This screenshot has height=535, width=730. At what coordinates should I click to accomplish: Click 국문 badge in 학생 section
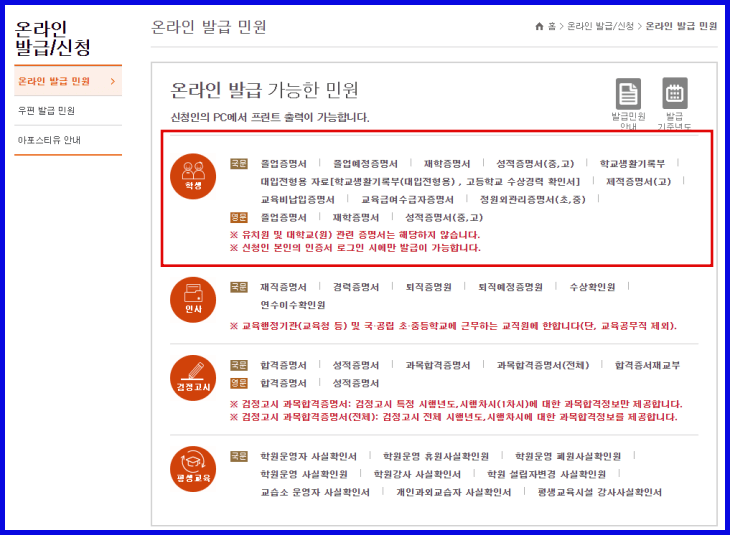[x=239, y=163]
